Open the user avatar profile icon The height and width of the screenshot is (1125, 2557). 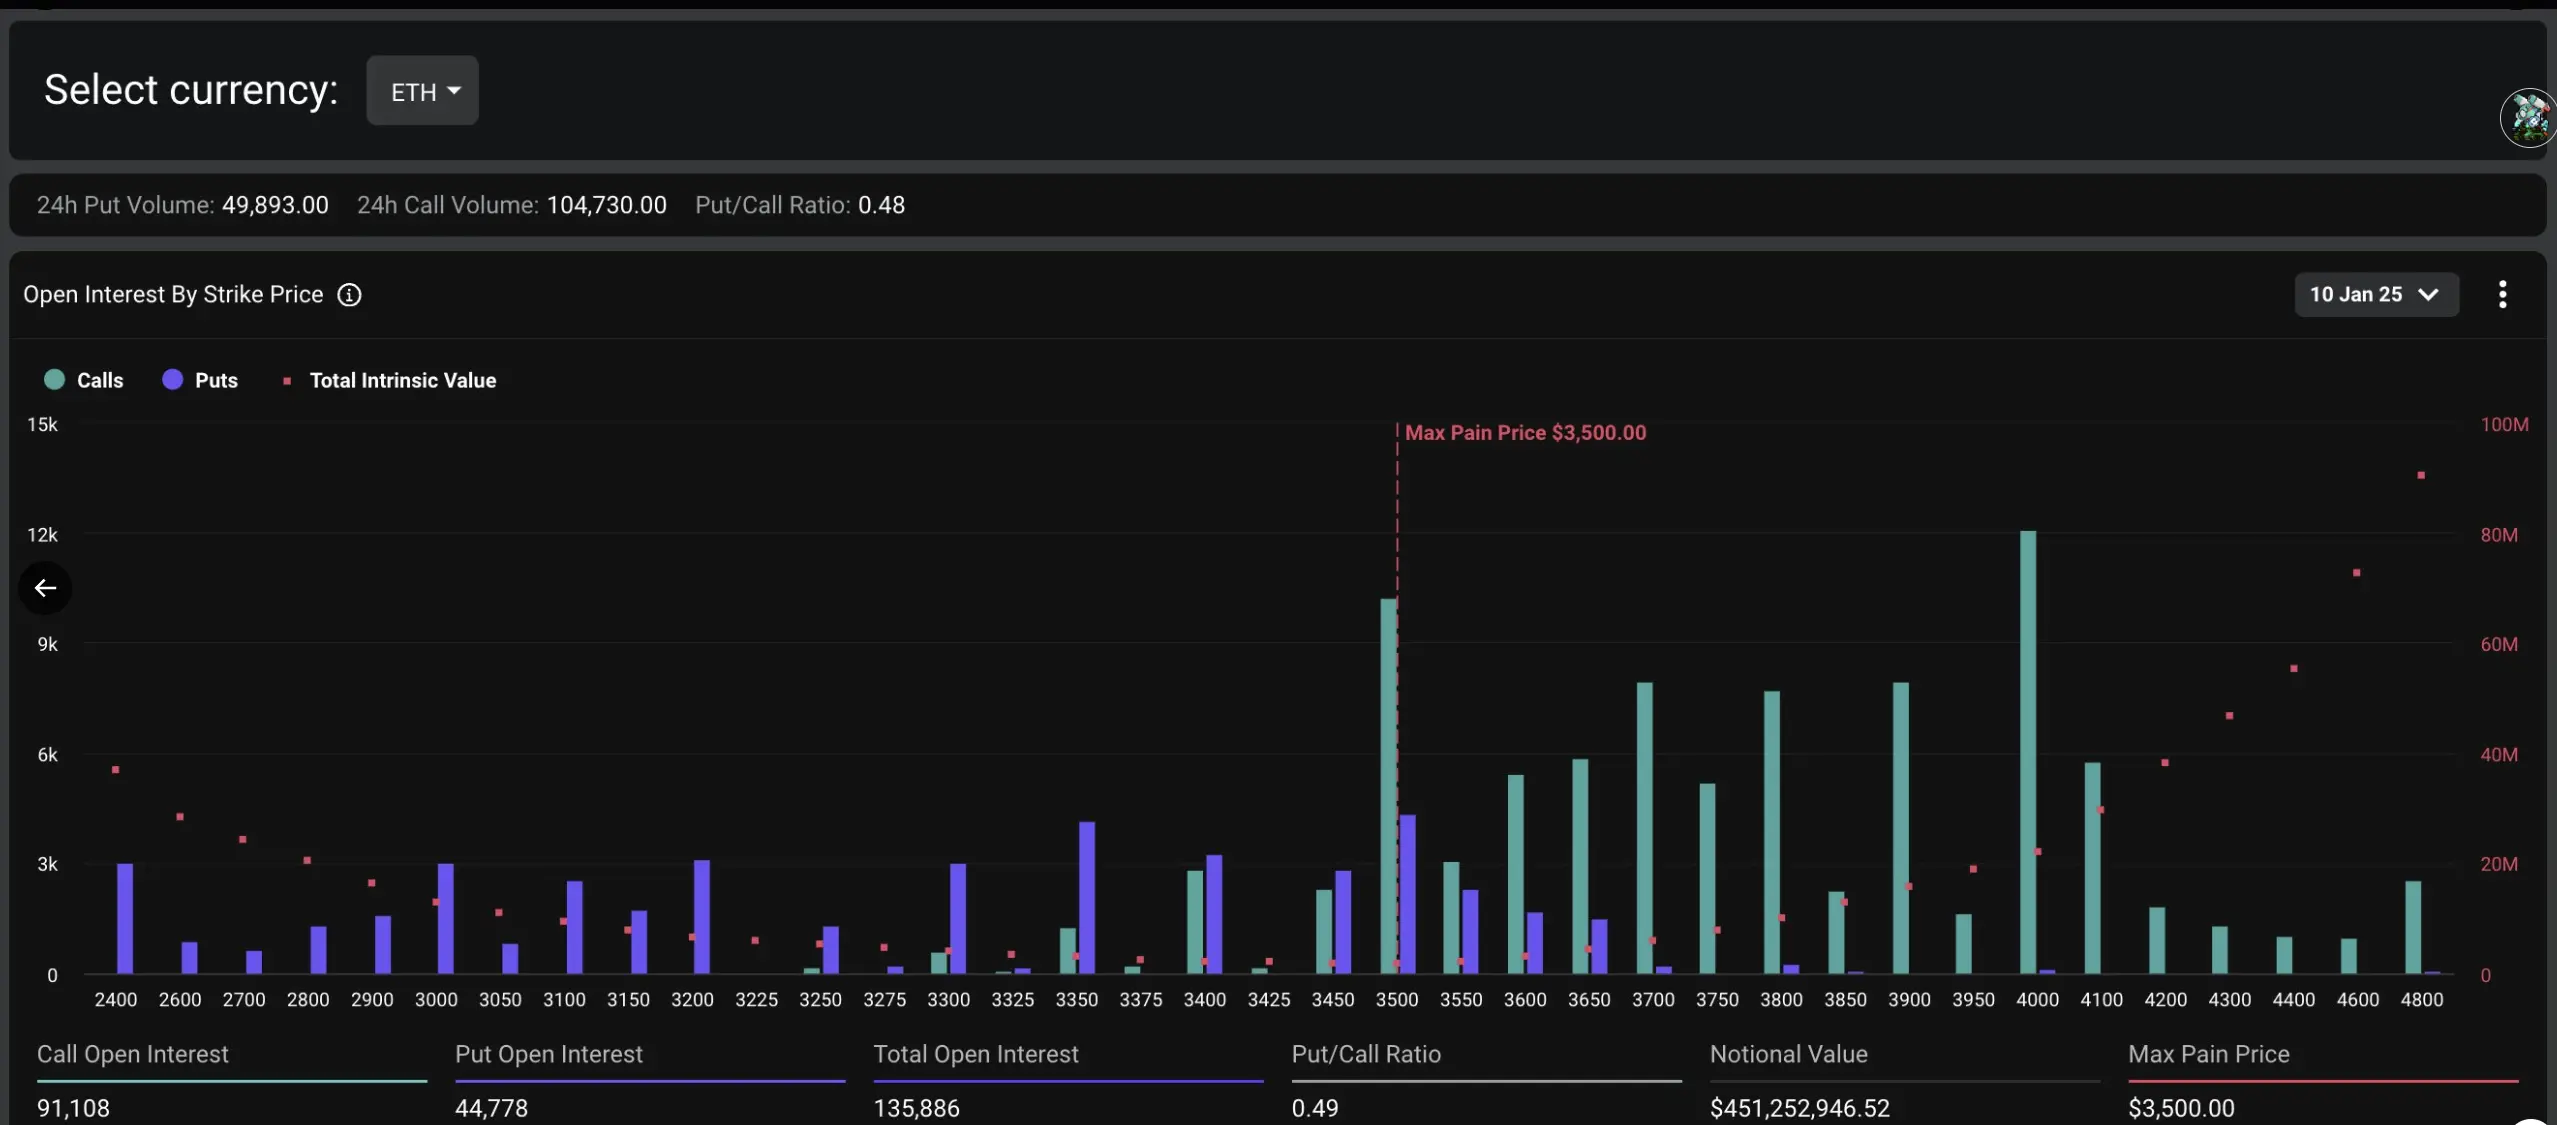[2529, 118]
